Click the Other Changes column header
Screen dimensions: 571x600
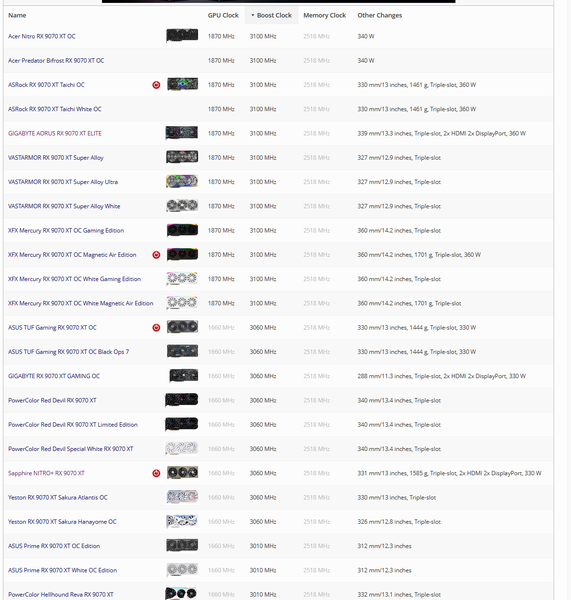coord(380,15)
